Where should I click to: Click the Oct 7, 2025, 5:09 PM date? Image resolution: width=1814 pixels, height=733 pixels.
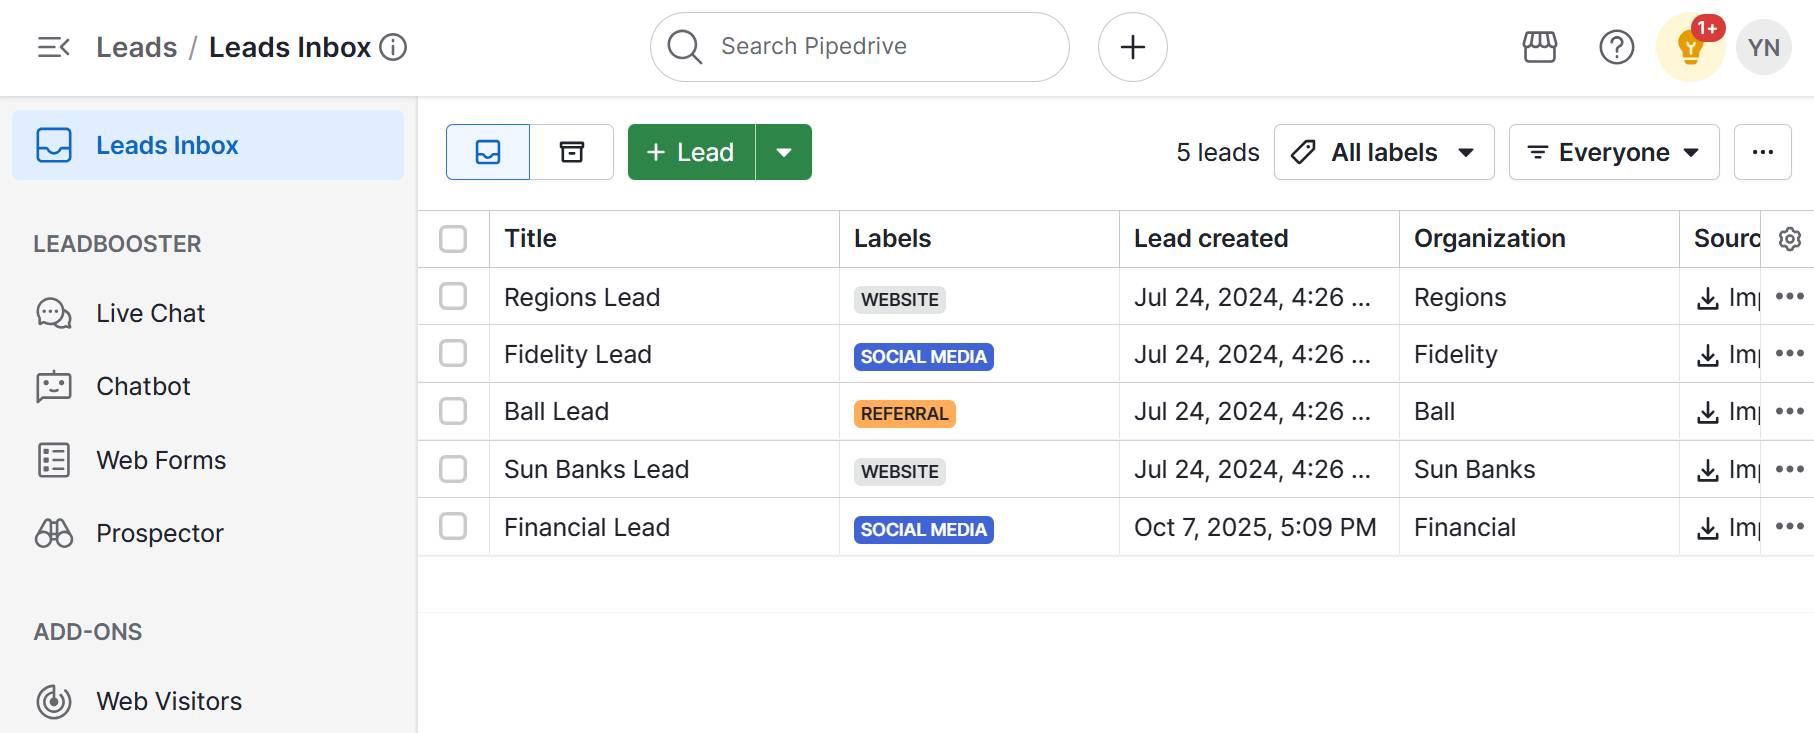coord(1255,527)
